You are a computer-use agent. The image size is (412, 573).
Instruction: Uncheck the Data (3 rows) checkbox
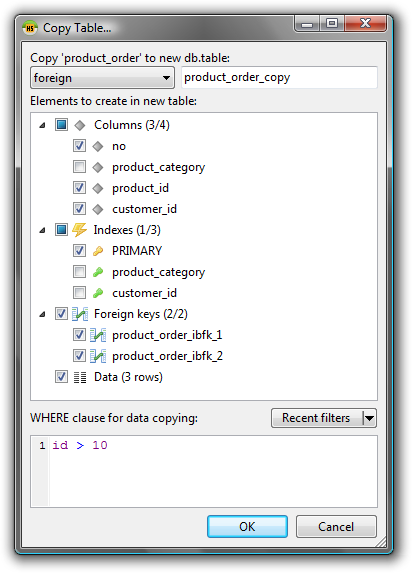(x=61, y=377)
